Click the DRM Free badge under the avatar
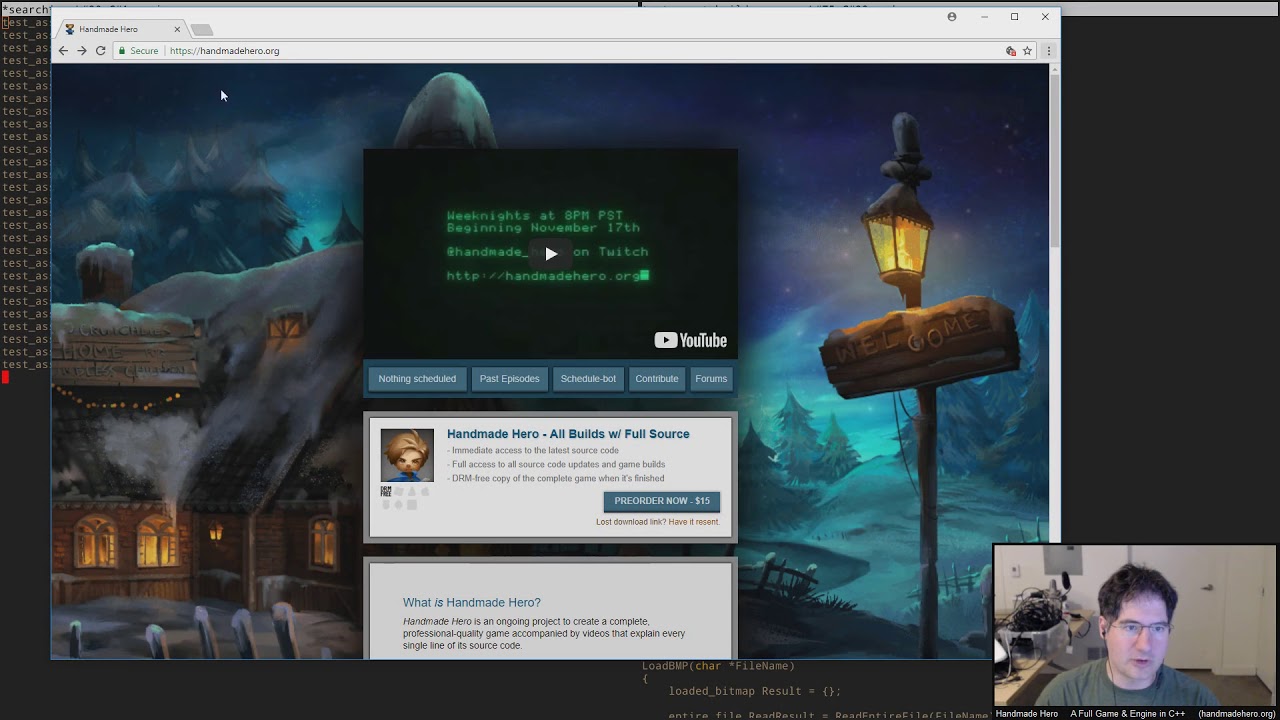 pos(386,491)
